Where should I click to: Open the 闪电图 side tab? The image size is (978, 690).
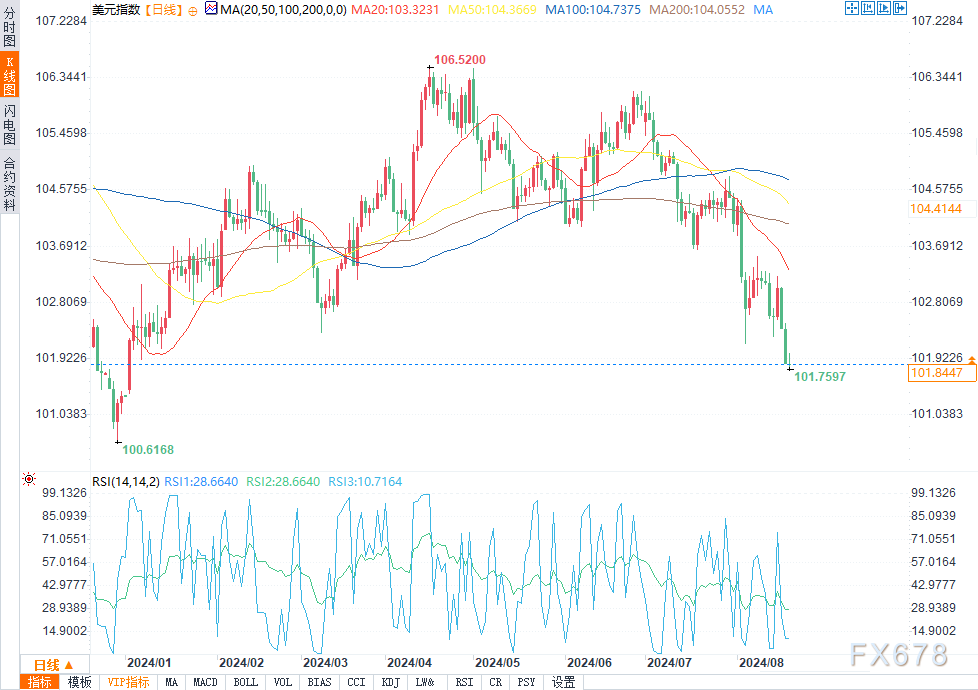[x=9, y=124]
